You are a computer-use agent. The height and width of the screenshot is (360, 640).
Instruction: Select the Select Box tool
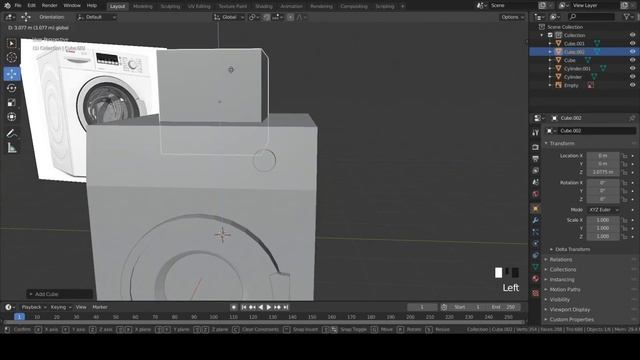[x=11, y=43]
